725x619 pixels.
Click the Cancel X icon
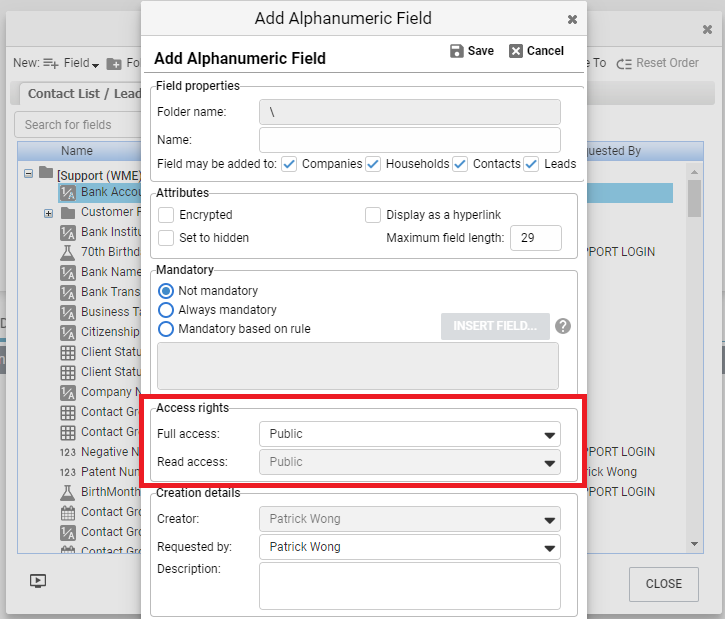[x=516, y=51]
